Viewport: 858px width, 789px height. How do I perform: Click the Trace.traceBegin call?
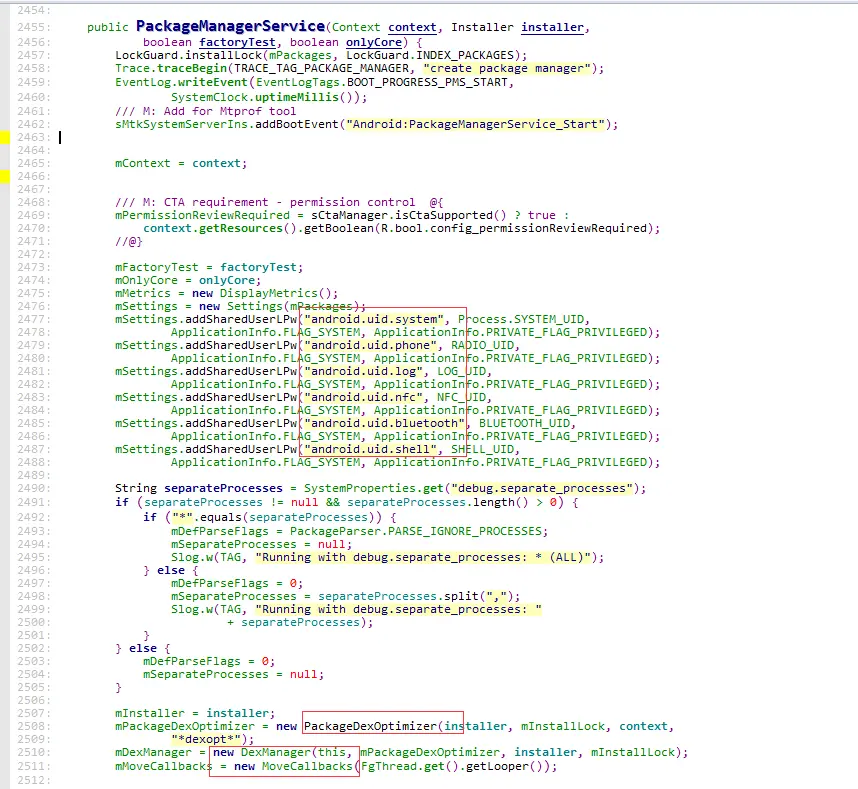pyautogui.click(x=171, y=68)
